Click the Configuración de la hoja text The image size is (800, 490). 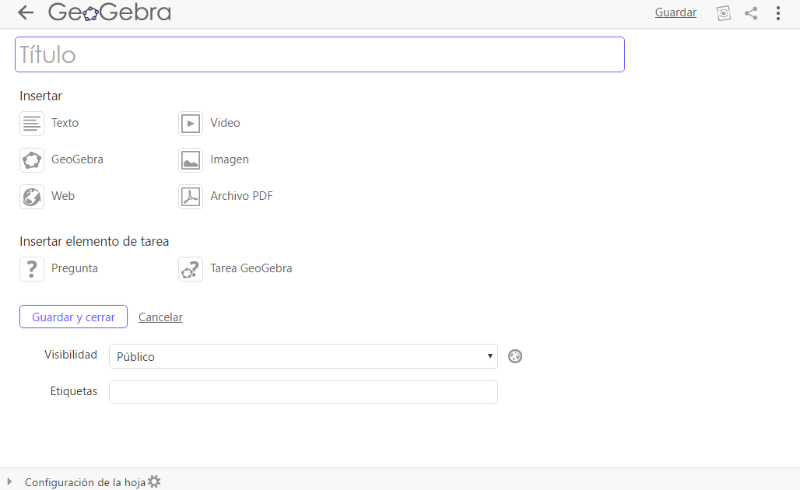[x=85, y=482]
